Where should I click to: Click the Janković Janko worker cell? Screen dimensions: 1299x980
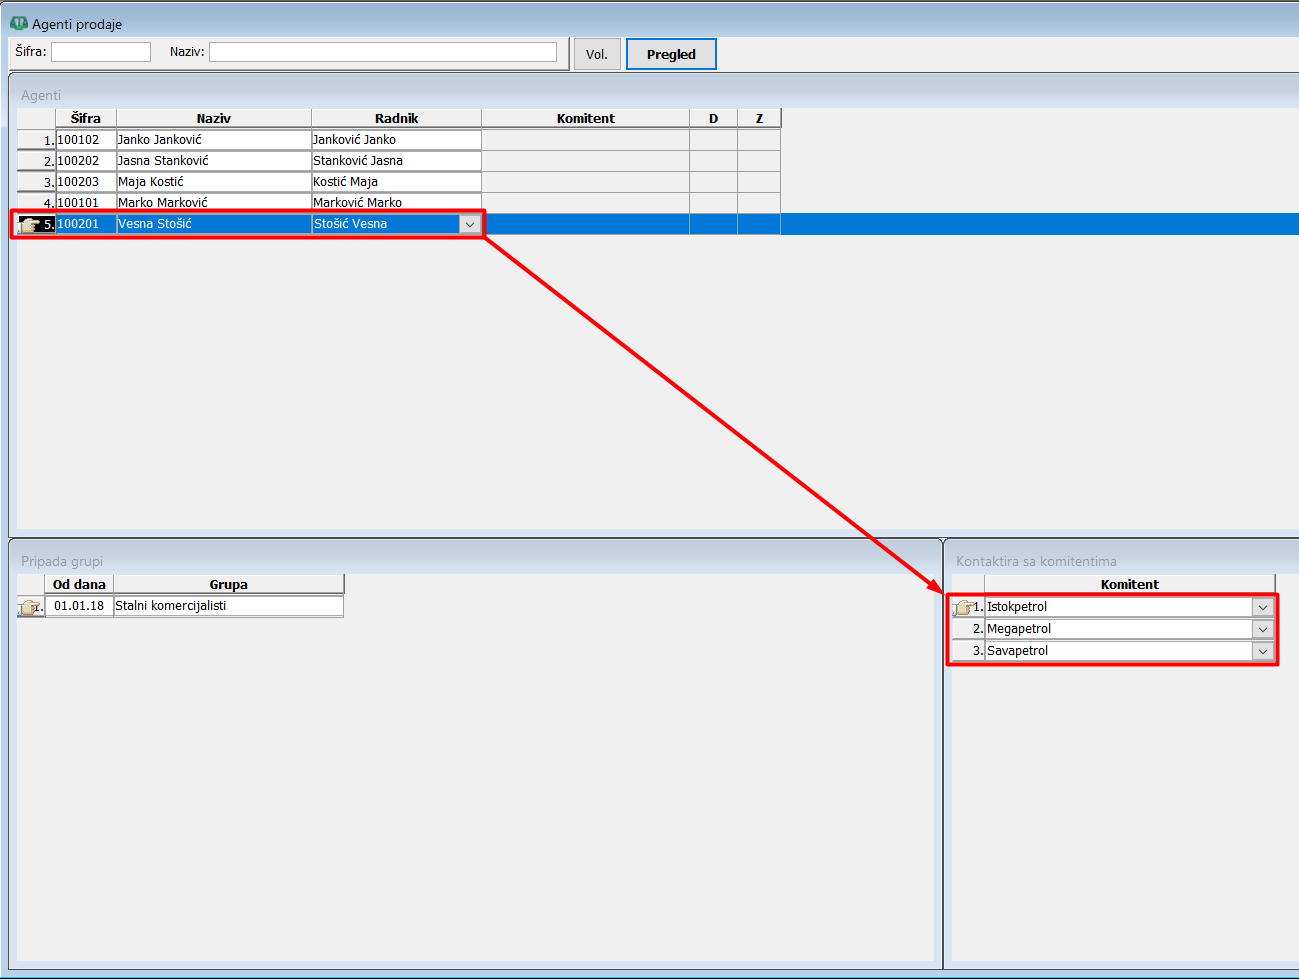pos(397,140)
